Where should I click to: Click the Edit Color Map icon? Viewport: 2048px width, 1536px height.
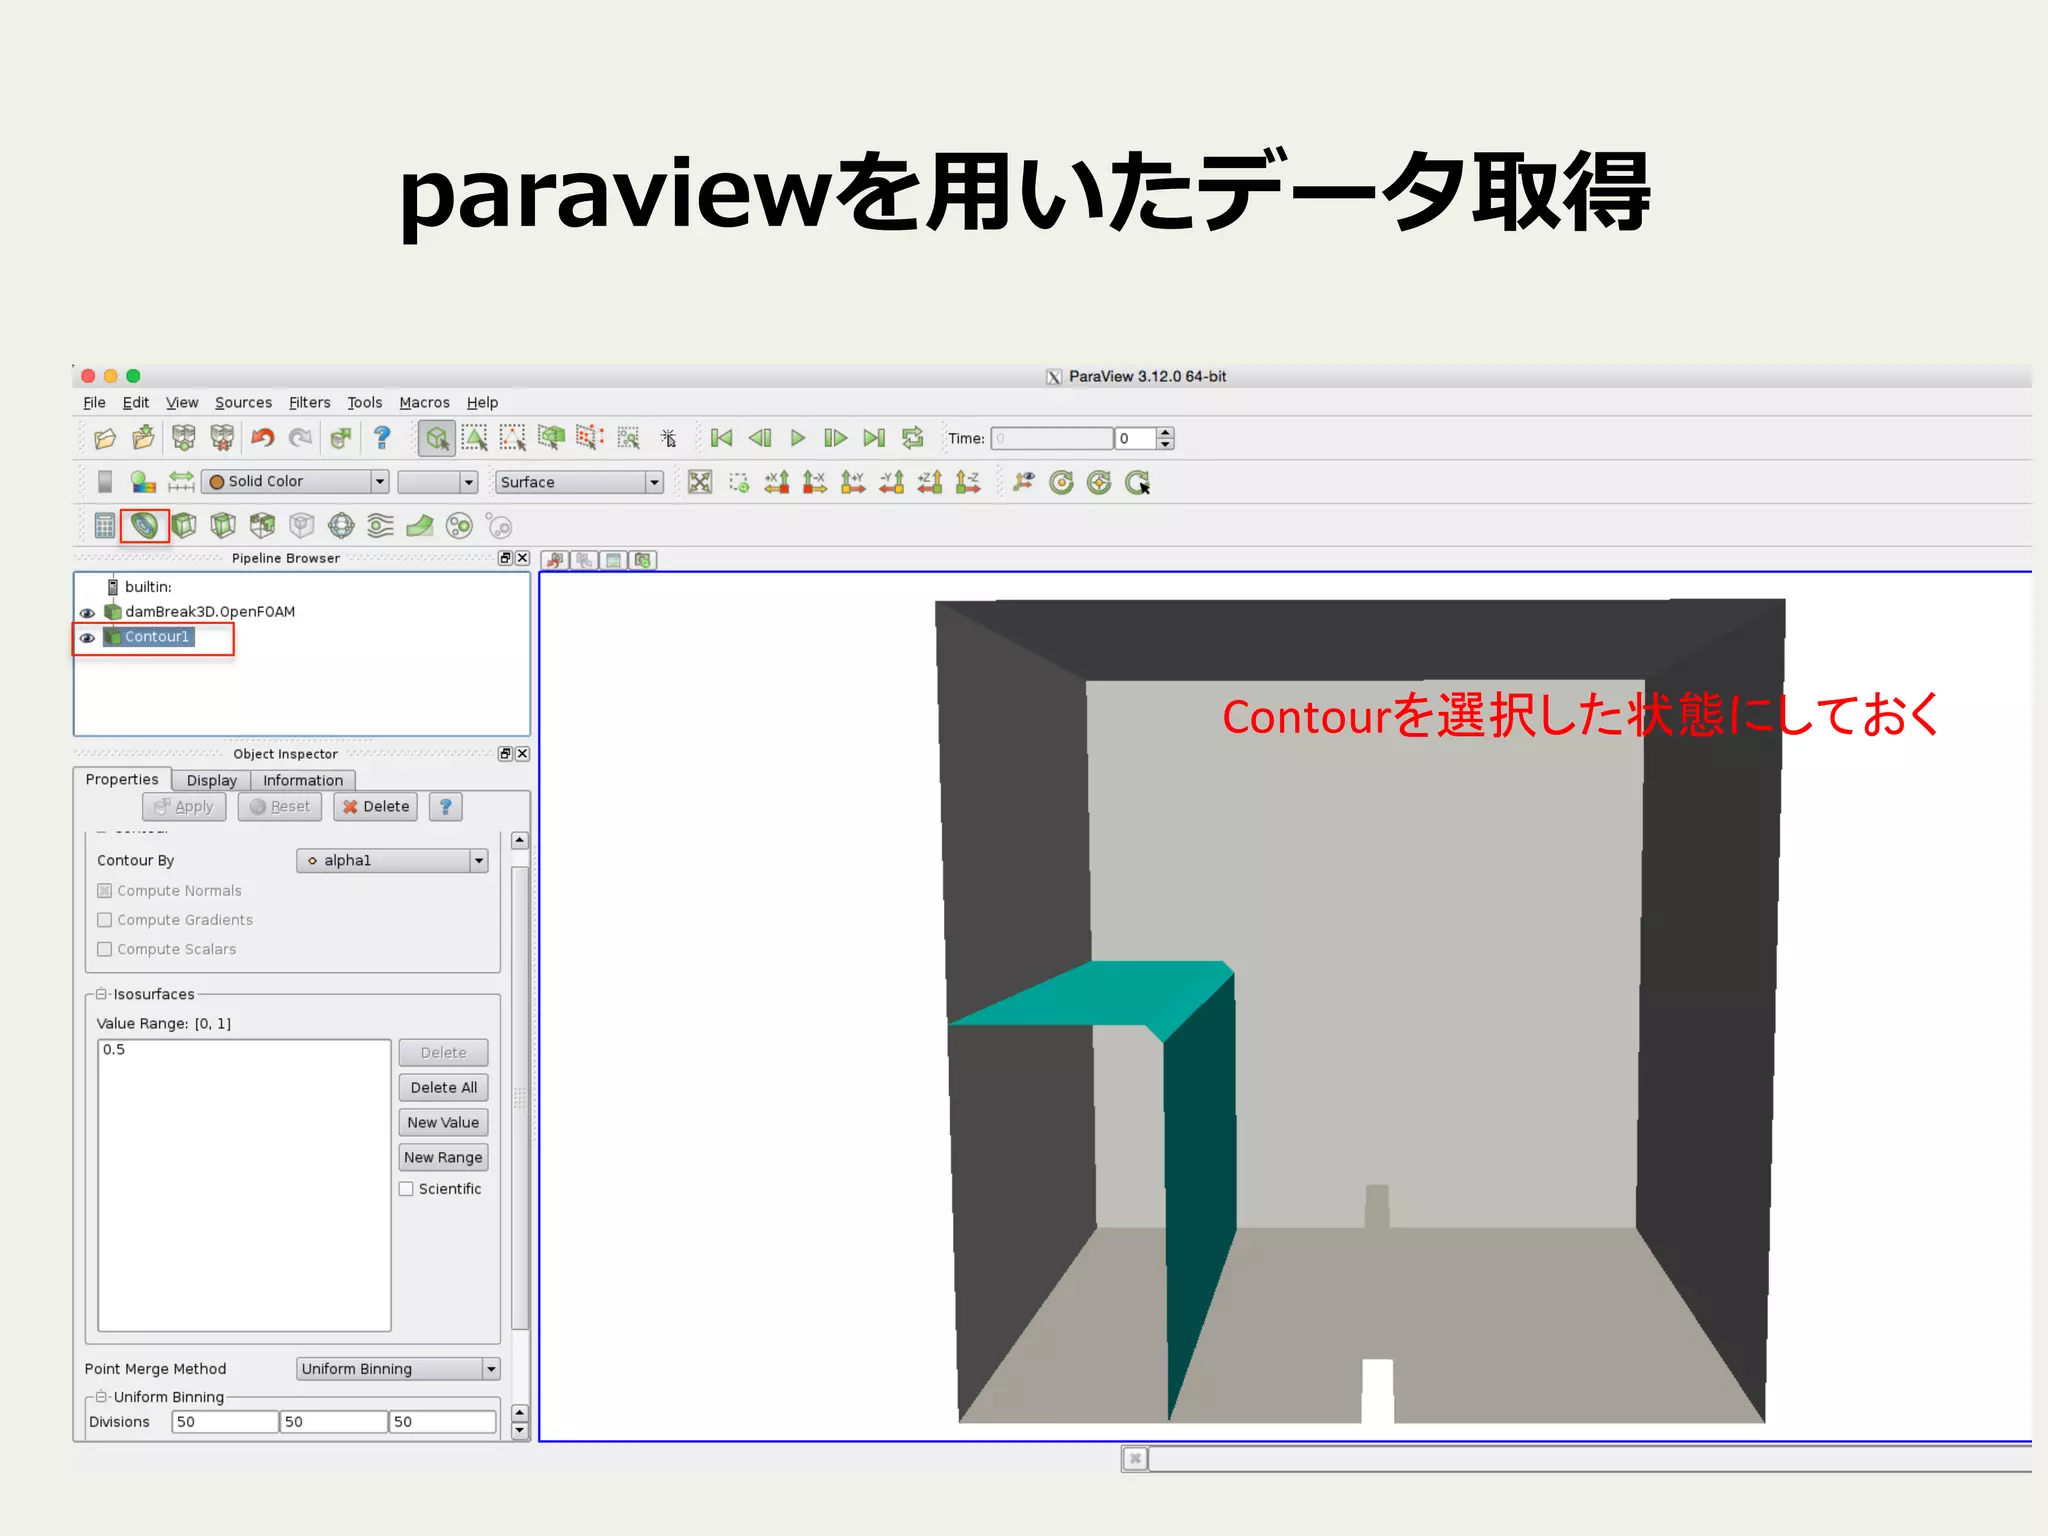click(x=143, y=482)
